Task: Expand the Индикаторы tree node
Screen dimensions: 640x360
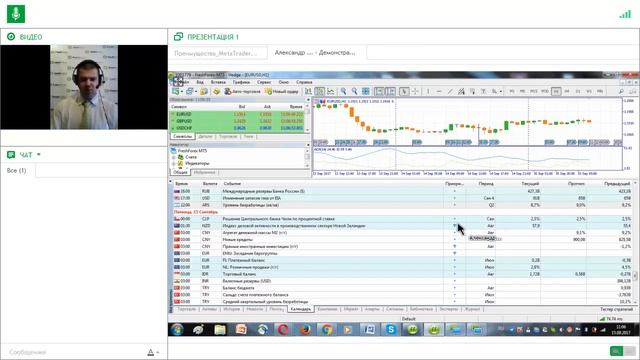Action: click(174, 163)
